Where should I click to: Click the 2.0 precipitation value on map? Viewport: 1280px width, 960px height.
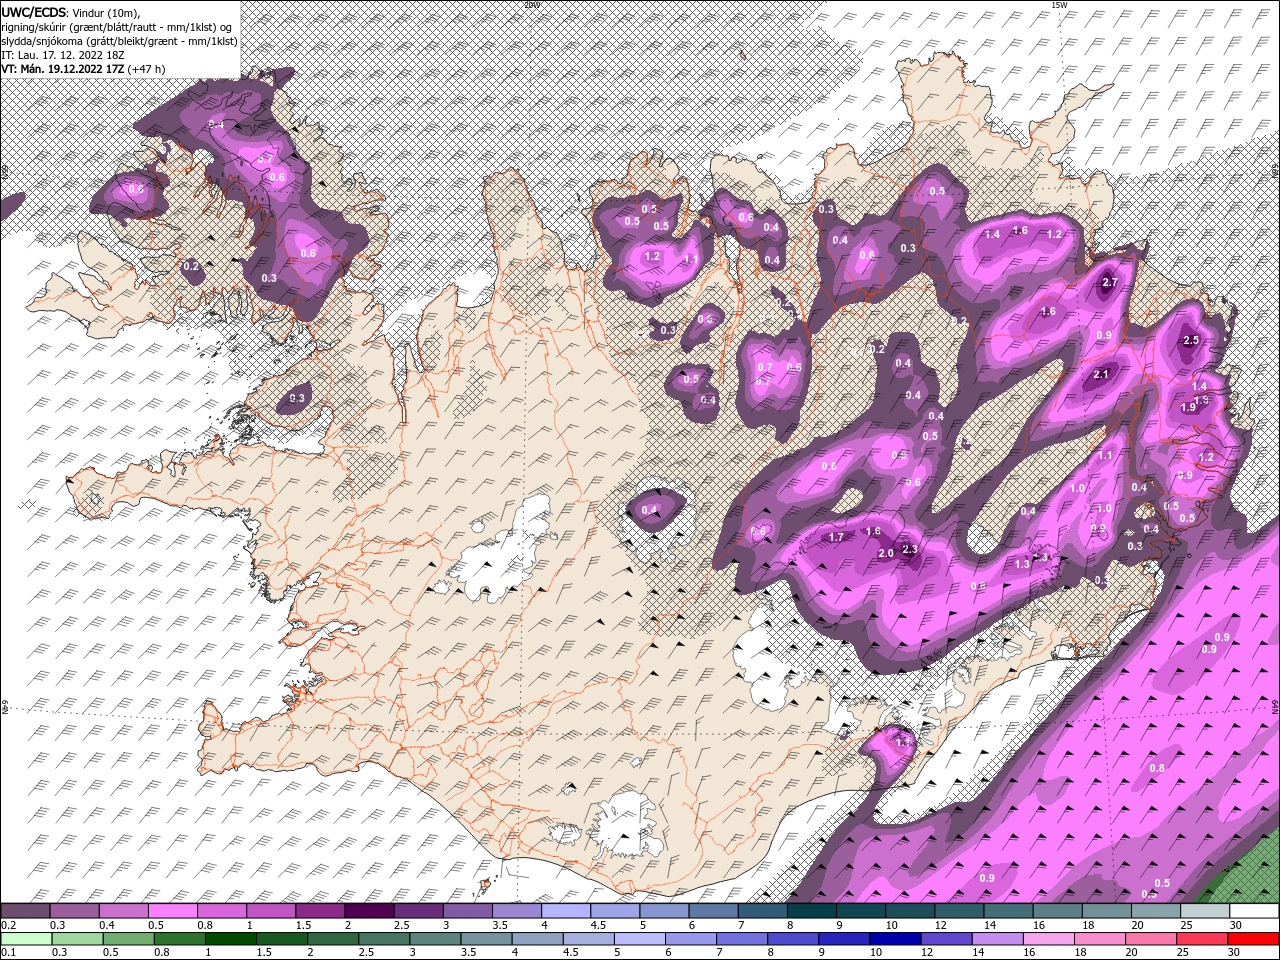point(885,553)
